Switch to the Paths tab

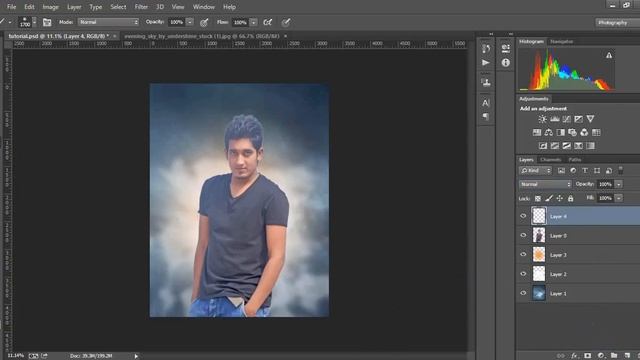(x=575, y=160)
